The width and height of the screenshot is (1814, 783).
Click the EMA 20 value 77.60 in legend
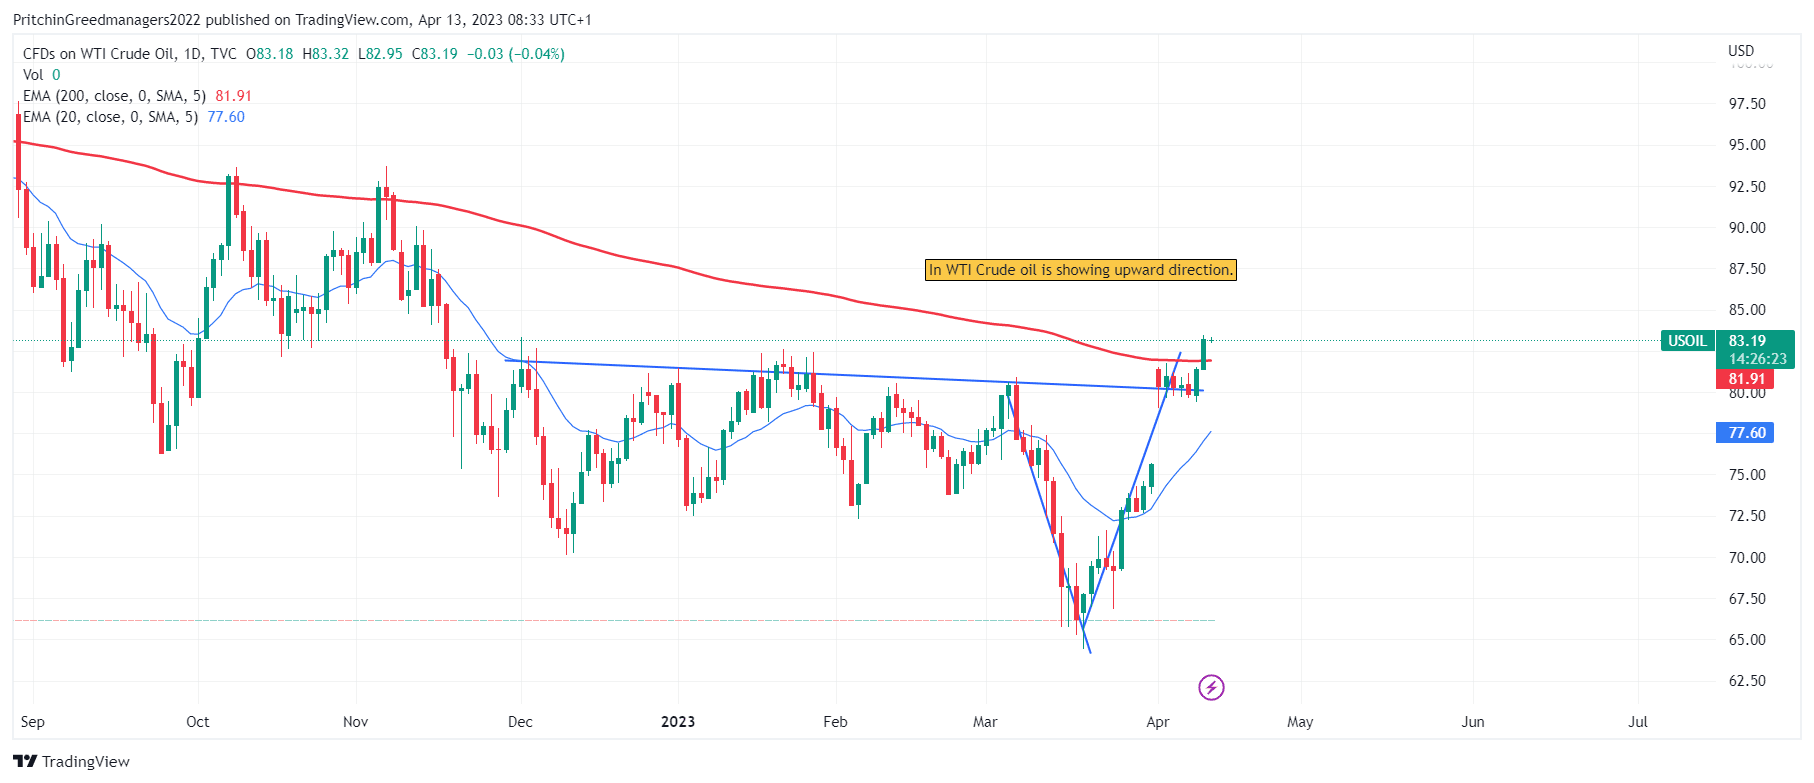pos(226,117)
